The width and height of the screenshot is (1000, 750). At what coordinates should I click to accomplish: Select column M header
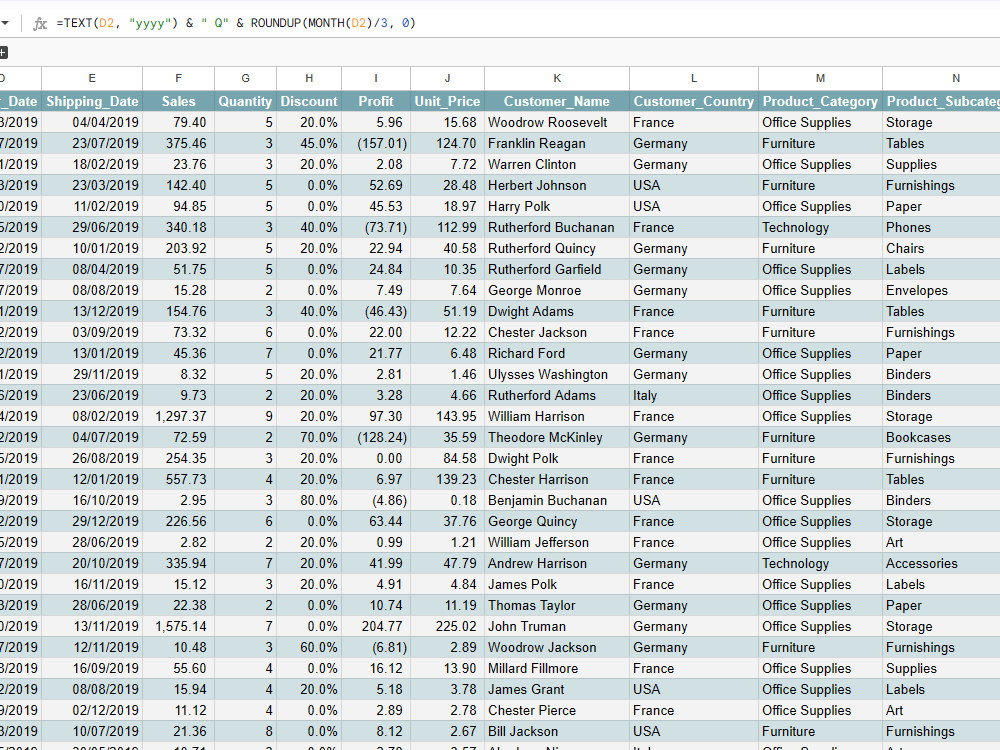[820, 78]
